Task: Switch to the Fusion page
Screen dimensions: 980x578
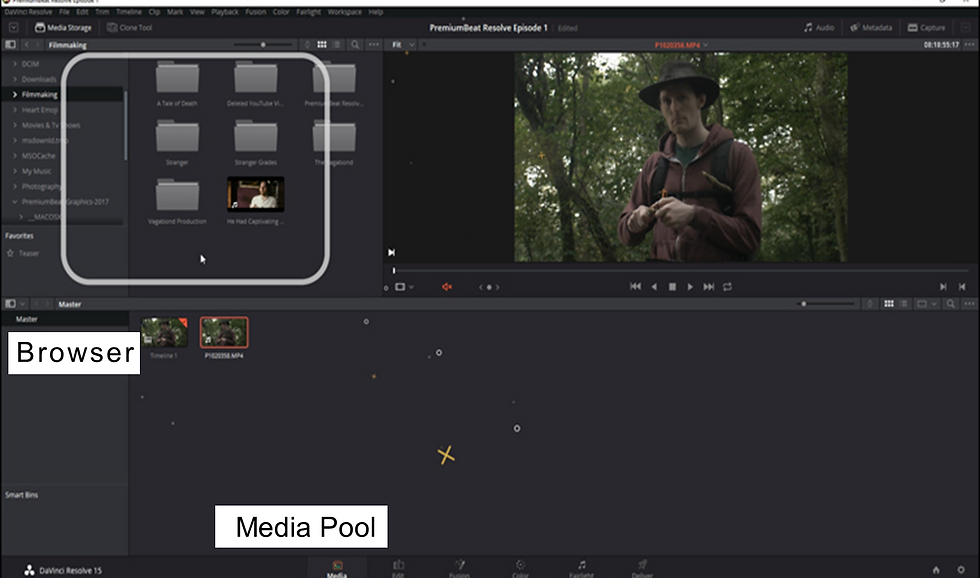Action: pyautogui.click(x=459, y=568)
